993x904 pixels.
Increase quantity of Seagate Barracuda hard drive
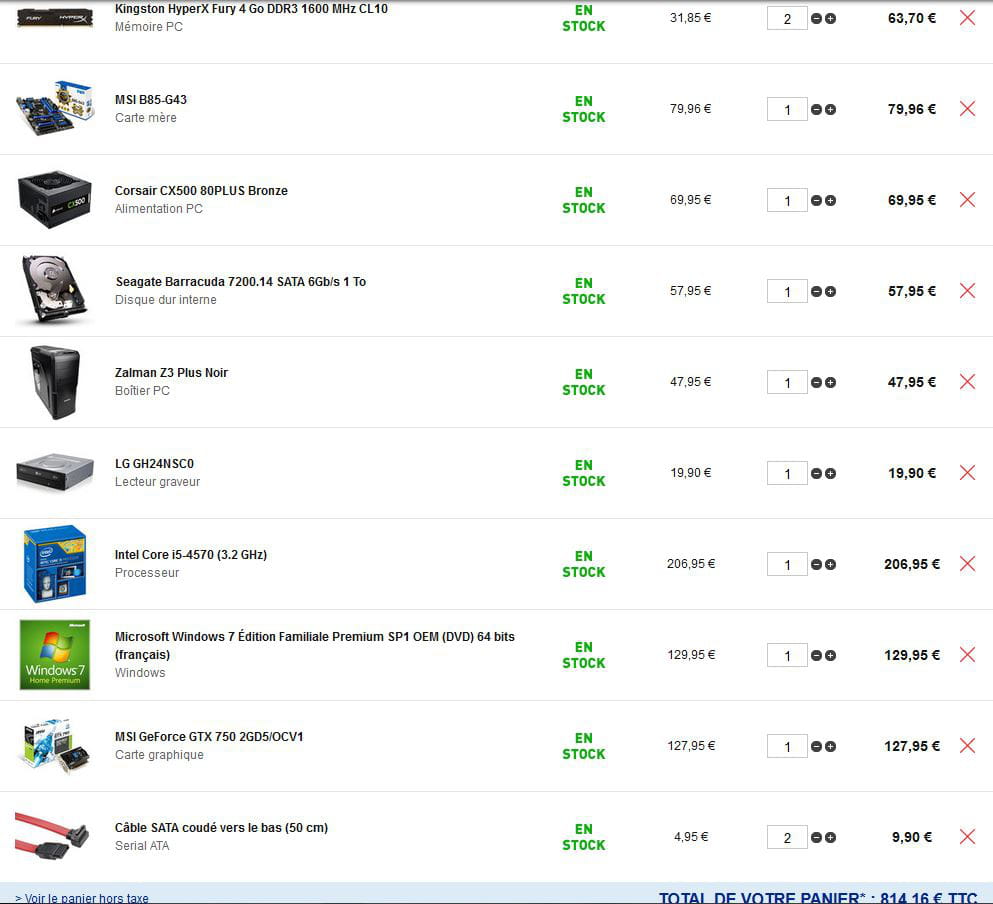pyautogui.click(x=830, y=291)
